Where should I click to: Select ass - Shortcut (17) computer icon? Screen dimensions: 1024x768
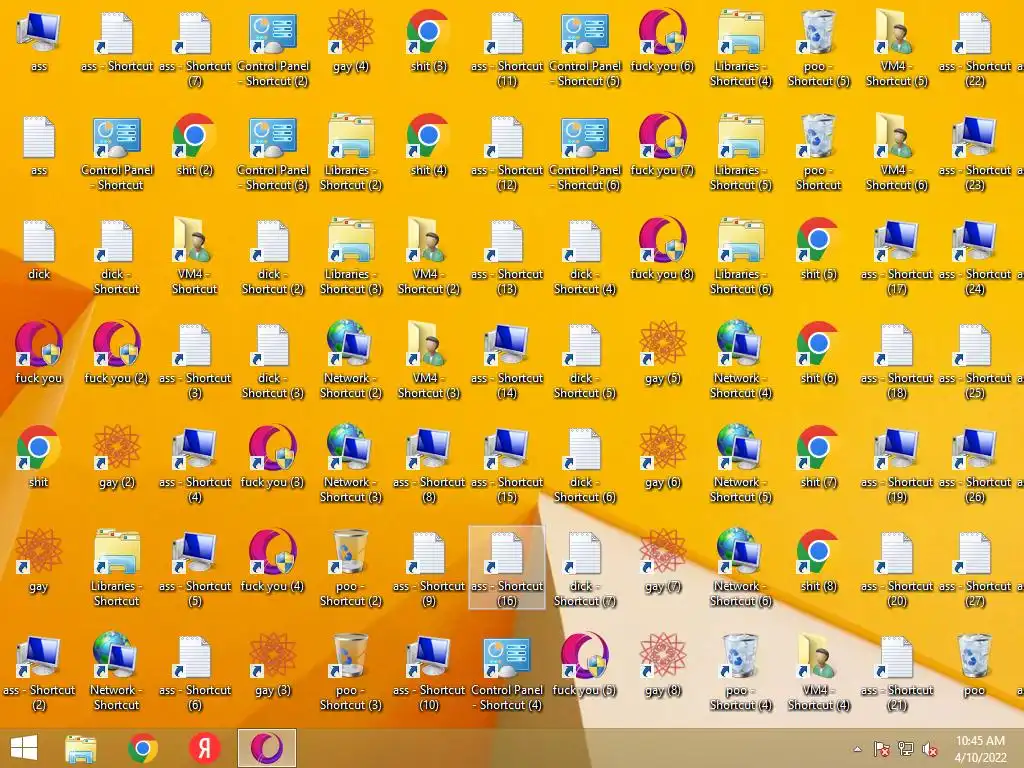[x=897, y=256]
